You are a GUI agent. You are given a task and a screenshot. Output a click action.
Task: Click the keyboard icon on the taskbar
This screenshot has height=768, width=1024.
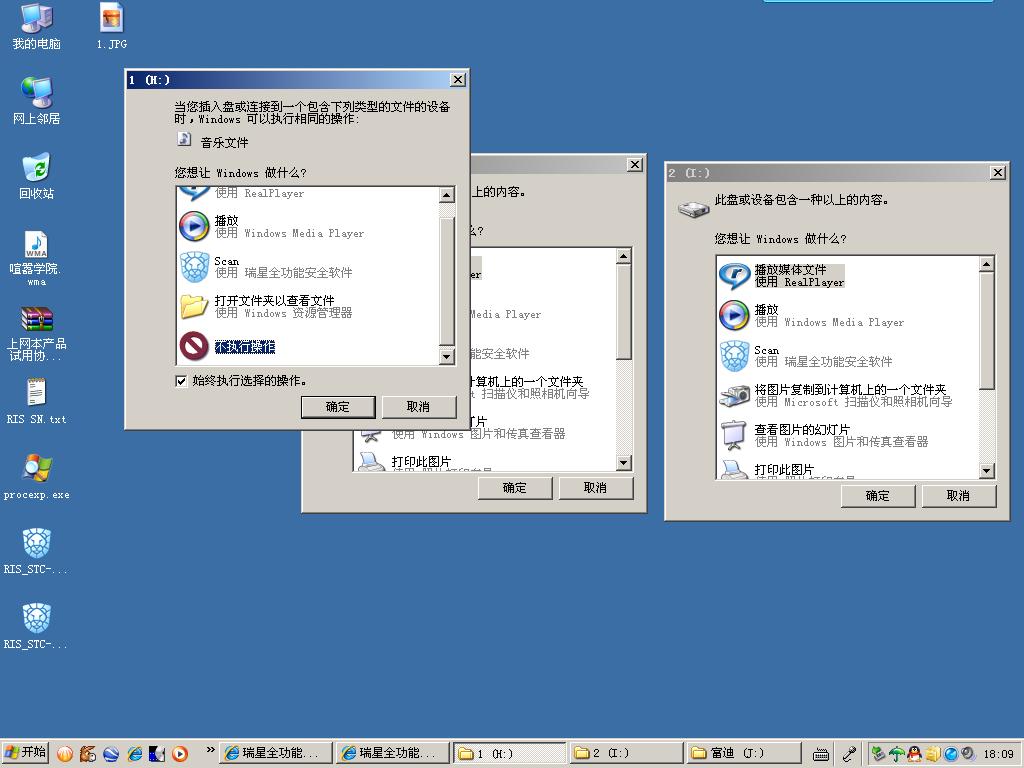click(821, 754)
